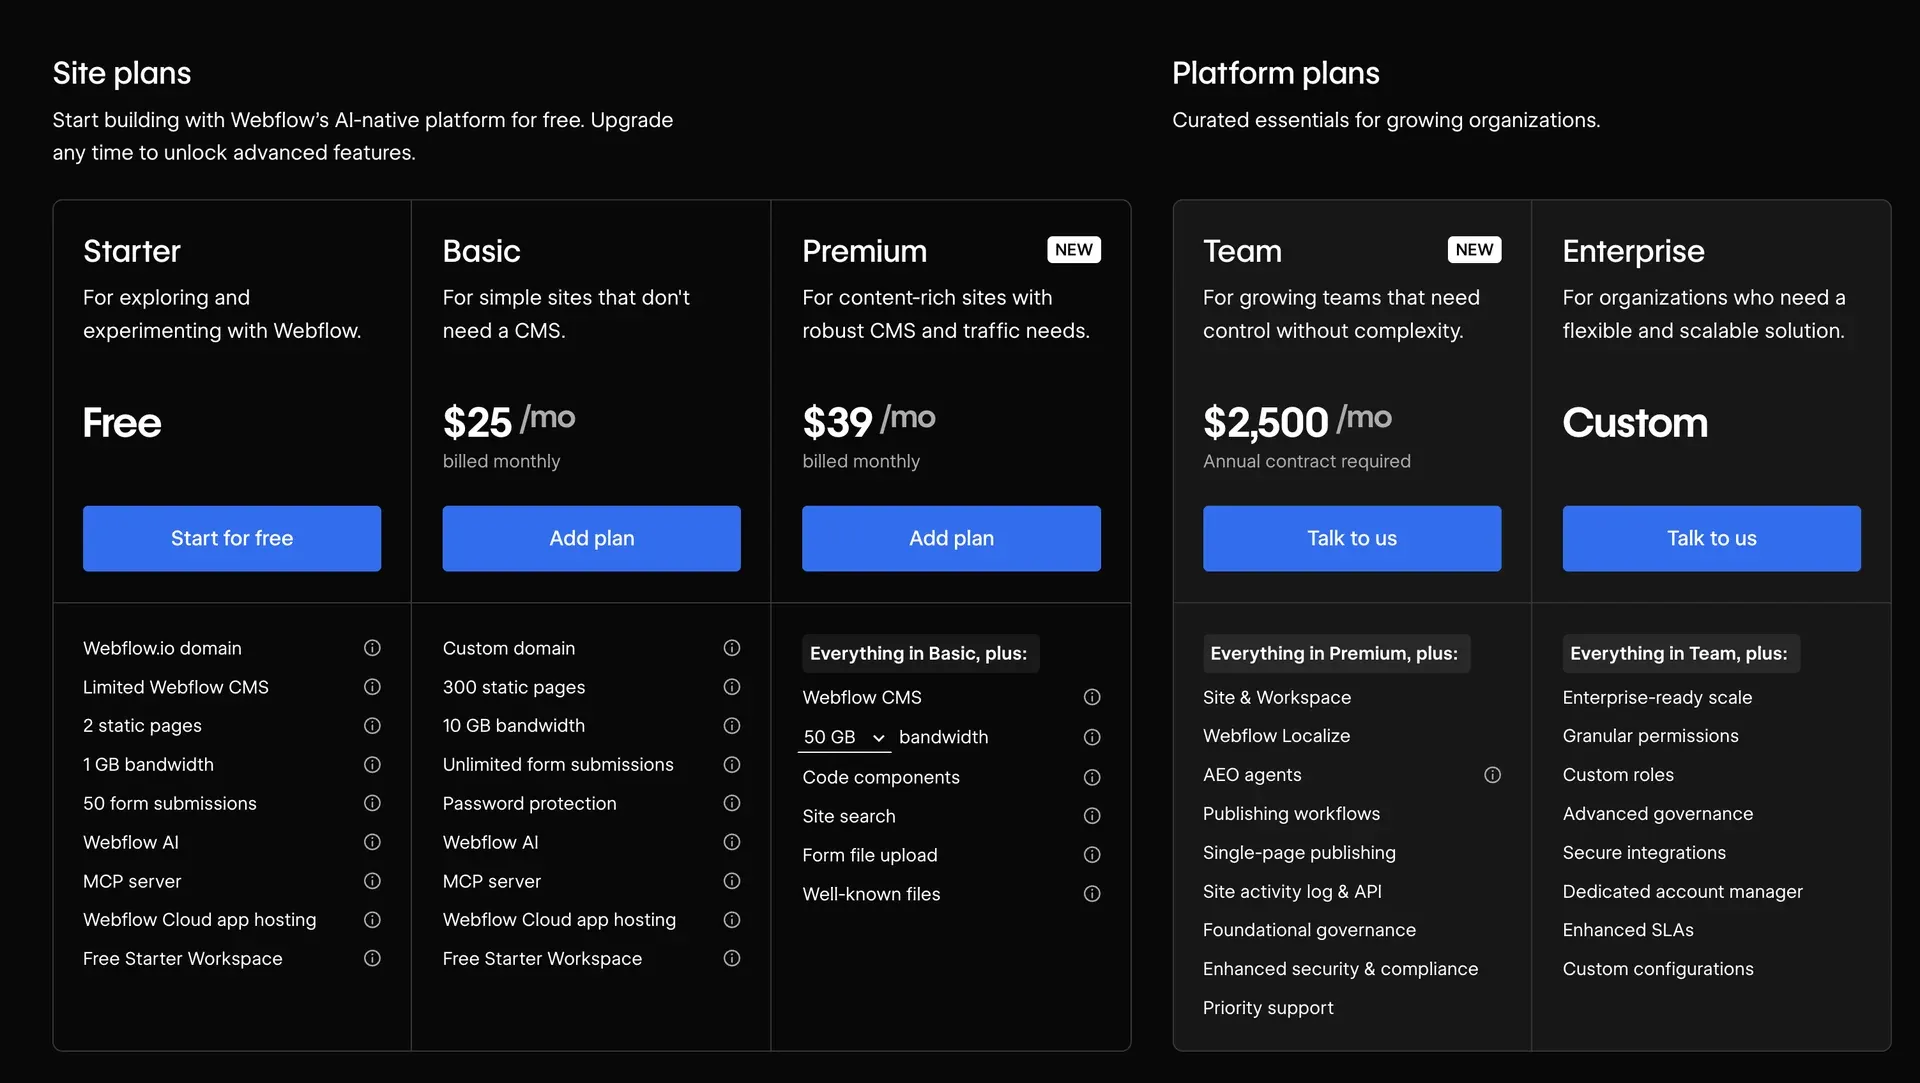
Task: Click Priority support feature
Action: (x=1268, y=1008)
